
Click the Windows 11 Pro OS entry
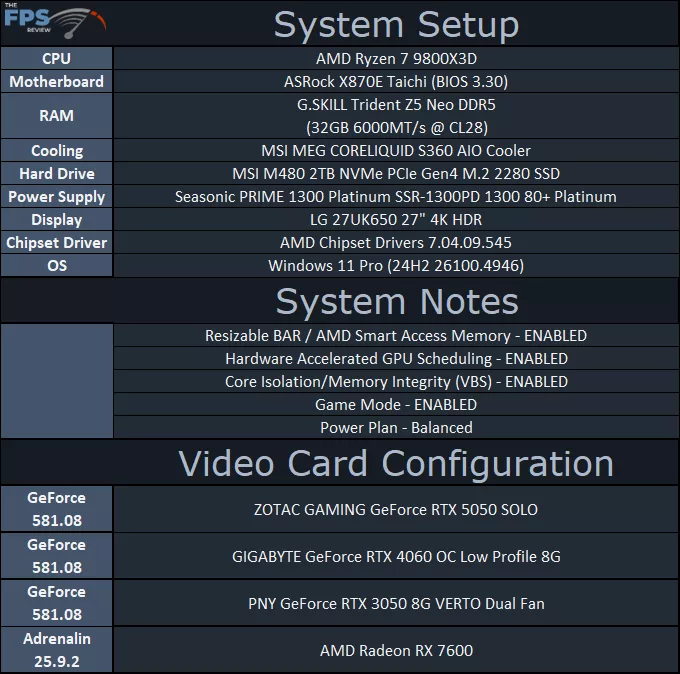[x=395, y=266]
